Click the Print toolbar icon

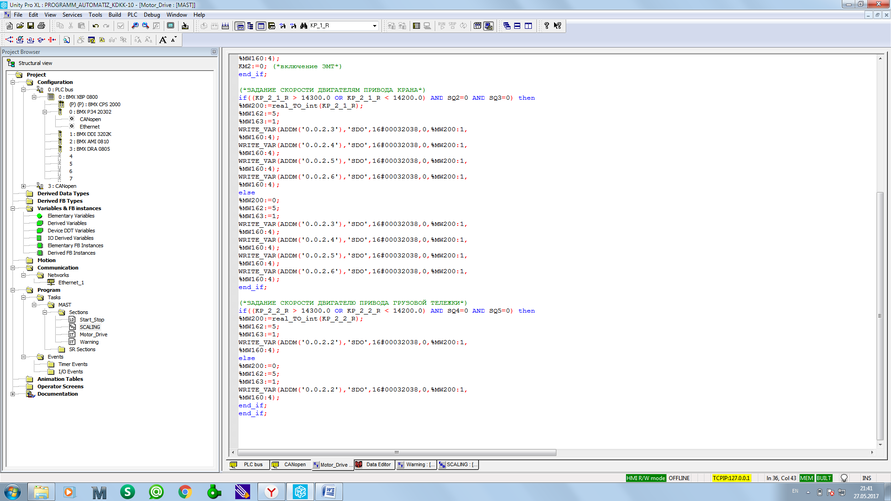click(x=42, y=26)
